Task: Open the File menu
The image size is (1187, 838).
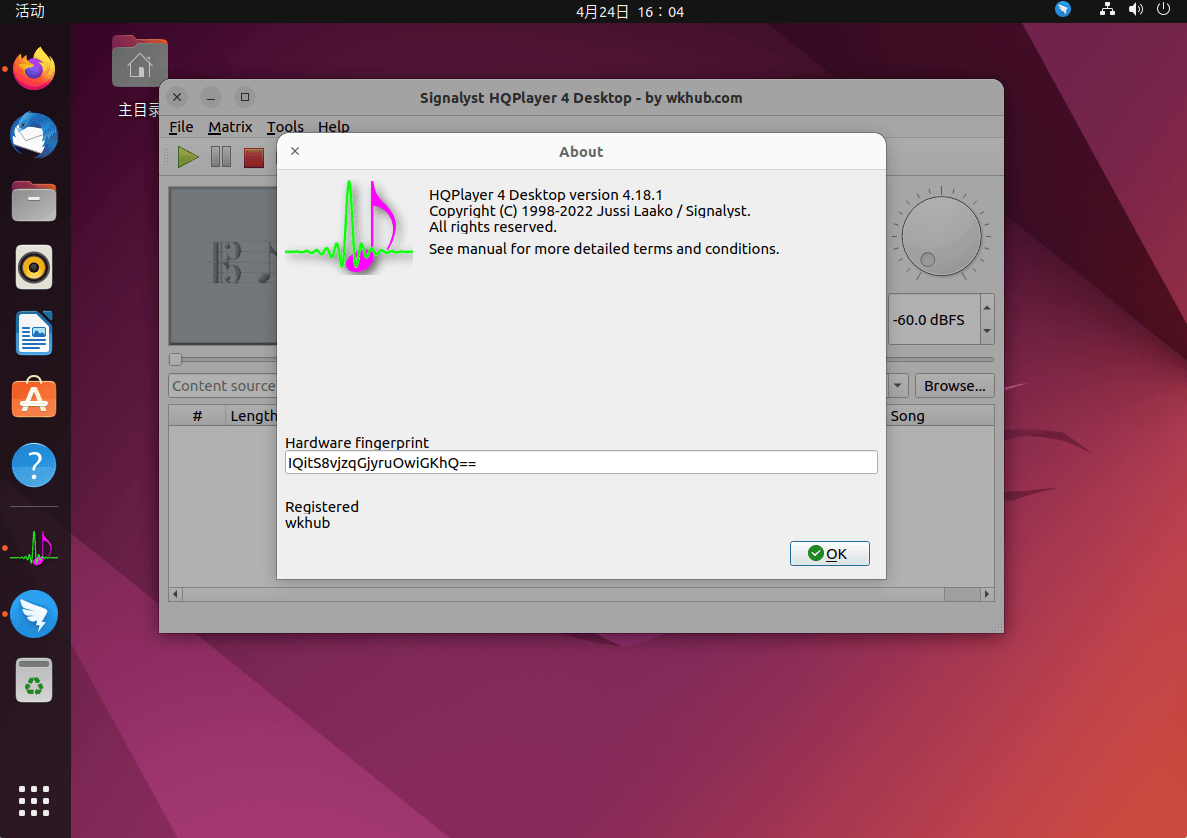Action: point(181,127)
